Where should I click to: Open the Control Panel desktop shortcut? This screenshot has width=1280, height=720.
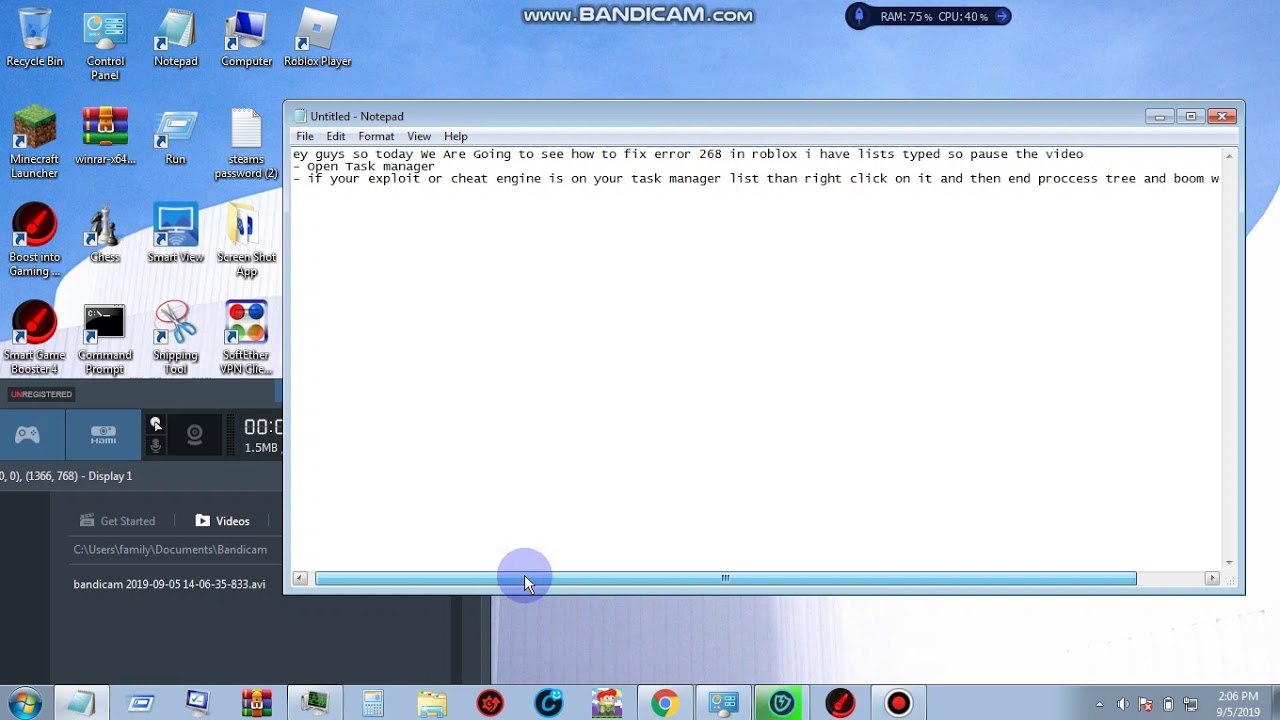[105, 45]
